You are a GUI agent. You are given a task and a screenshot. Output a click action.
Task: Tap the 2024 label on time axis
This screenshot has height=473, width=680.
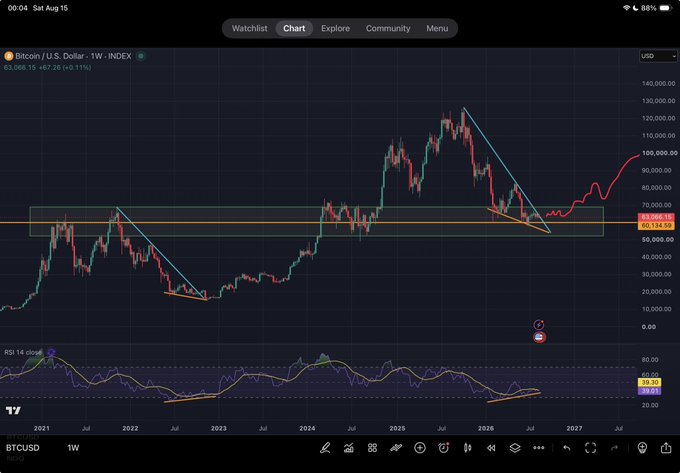coord(307,428)
